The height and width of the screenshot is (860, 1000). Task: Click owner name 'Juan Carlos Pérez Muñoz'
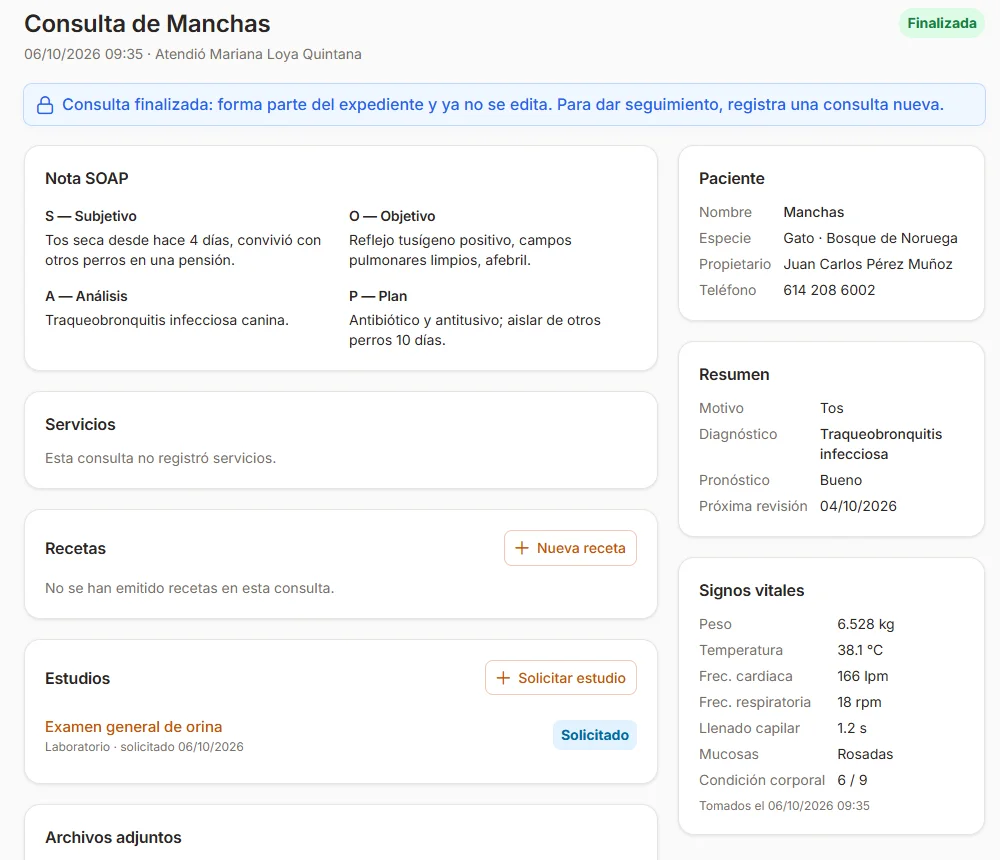tap(867, 264)
